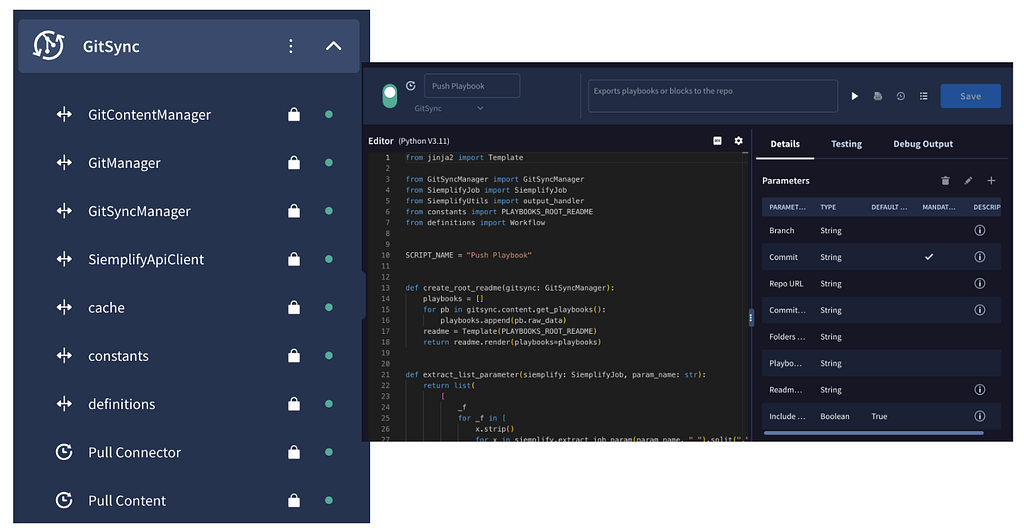Screen dimensions: 1024x530
Task: Delete parameter with the trash icon
Action: pos(945,181)
